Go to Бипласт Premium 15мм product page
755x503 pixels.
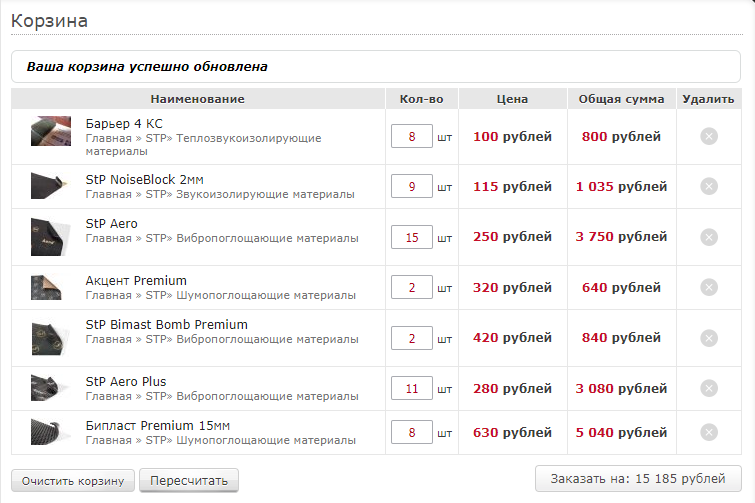pyautogui.click(x=158, y=426)
